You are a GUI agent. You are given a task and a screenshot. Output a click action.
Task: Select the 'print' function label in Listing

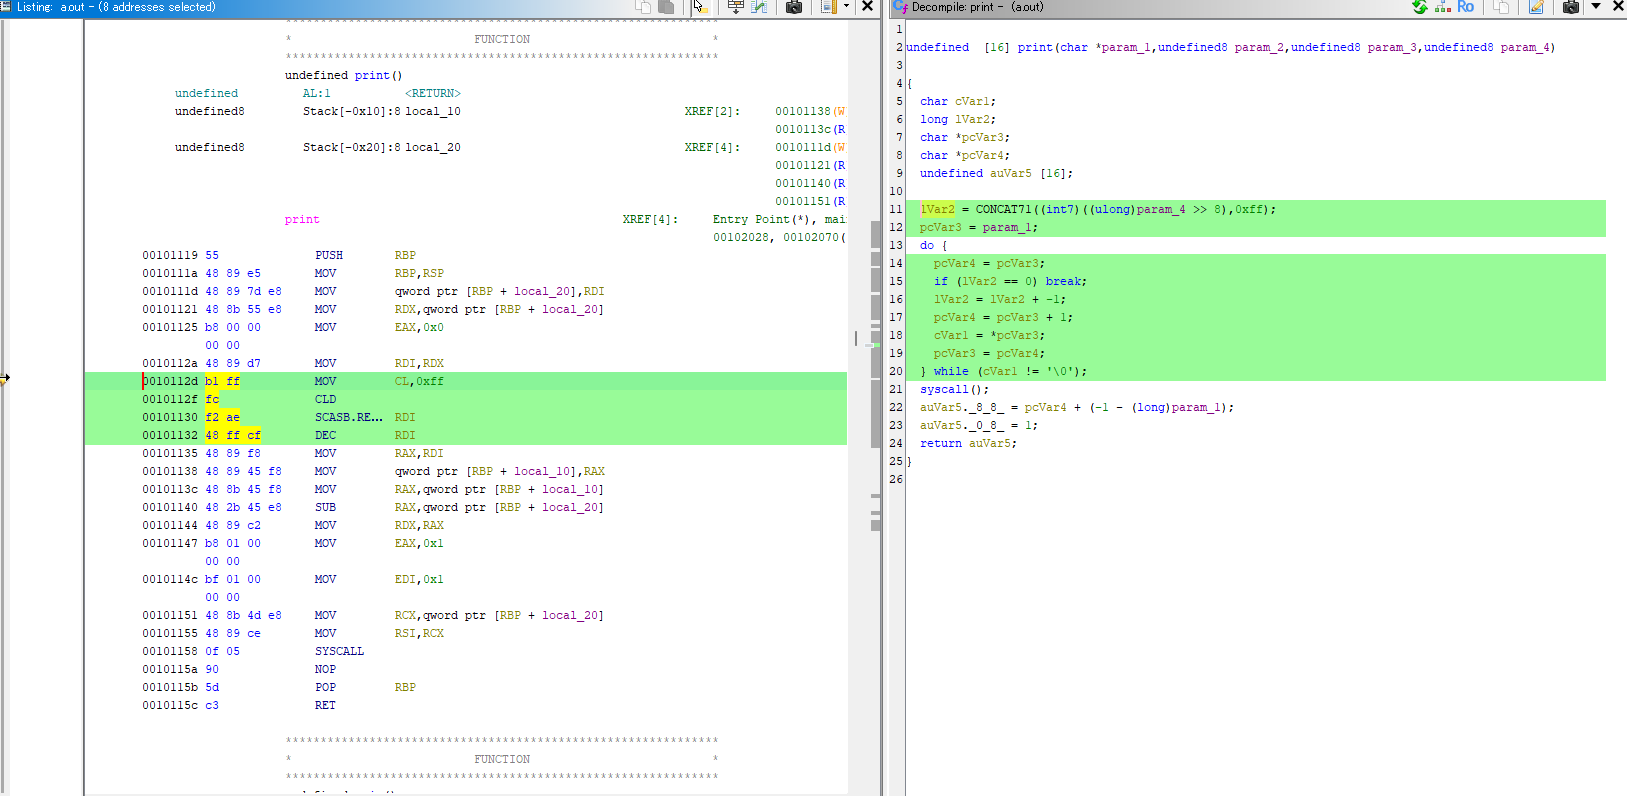(x=301, y=219)
